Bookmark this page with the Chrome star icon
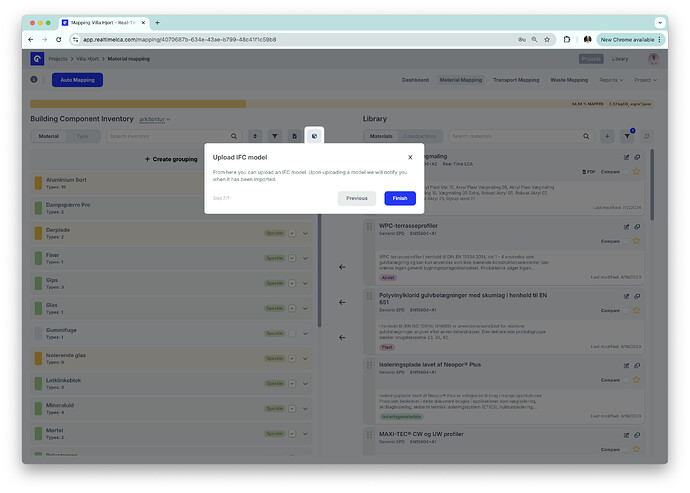The height and width of the screenshot is (493, 690). (x=547, y=40)
